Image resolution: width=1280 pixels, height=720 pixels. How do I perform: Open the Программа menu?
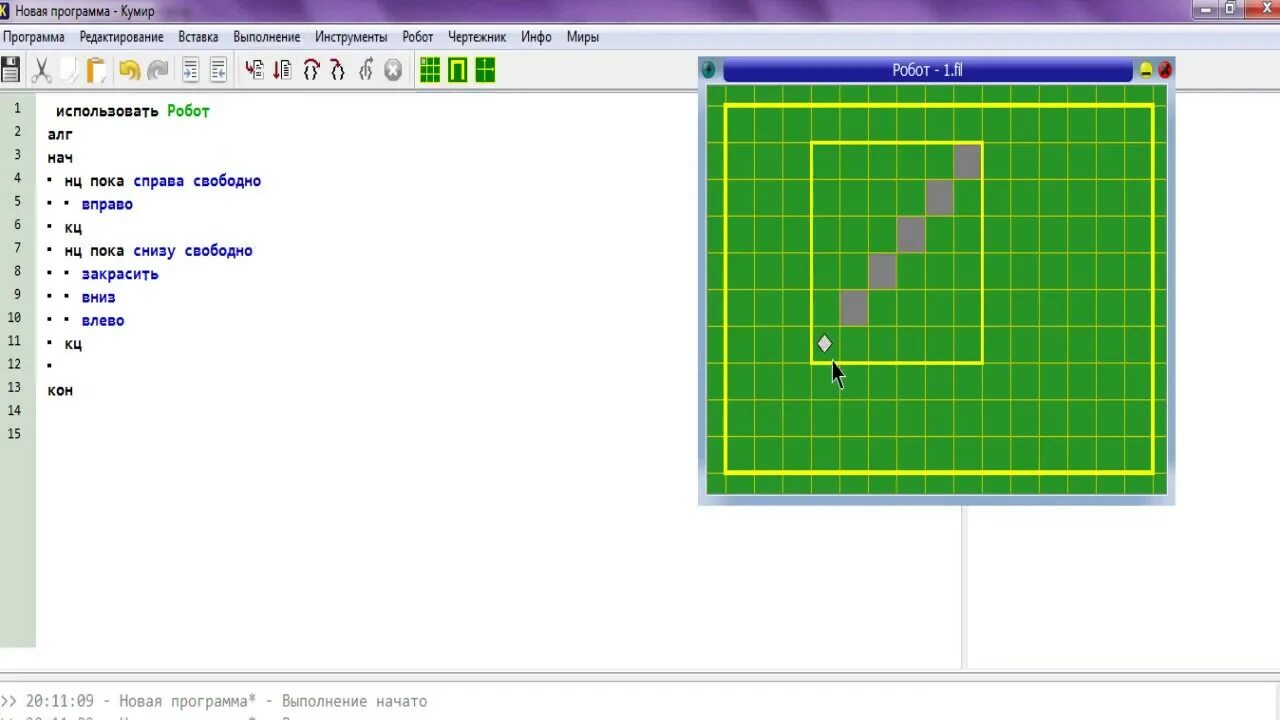[x=34, y=37]
